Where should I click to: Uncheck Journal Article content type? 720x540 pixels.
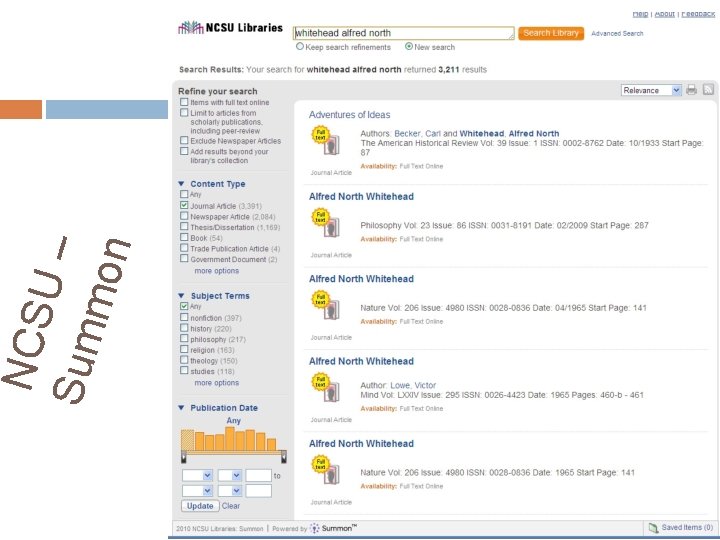coord(184,205)
